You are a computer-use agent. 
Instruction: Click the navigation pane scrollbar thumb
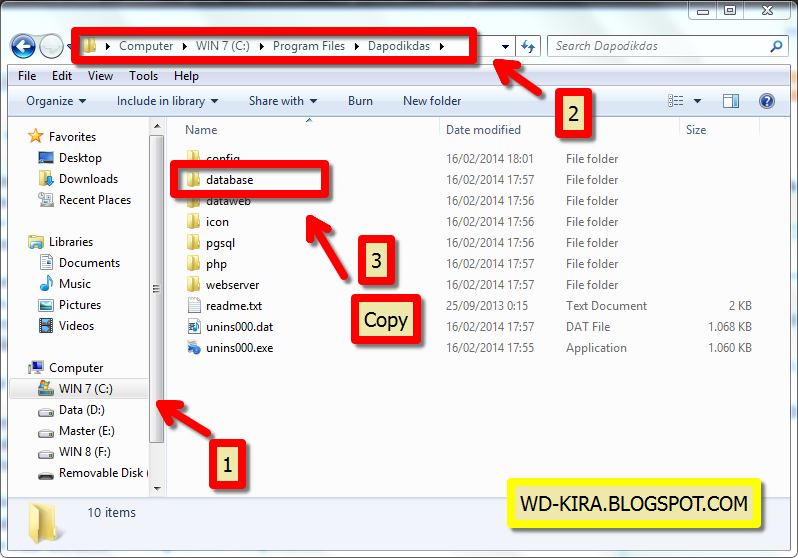tap(157, 289)
